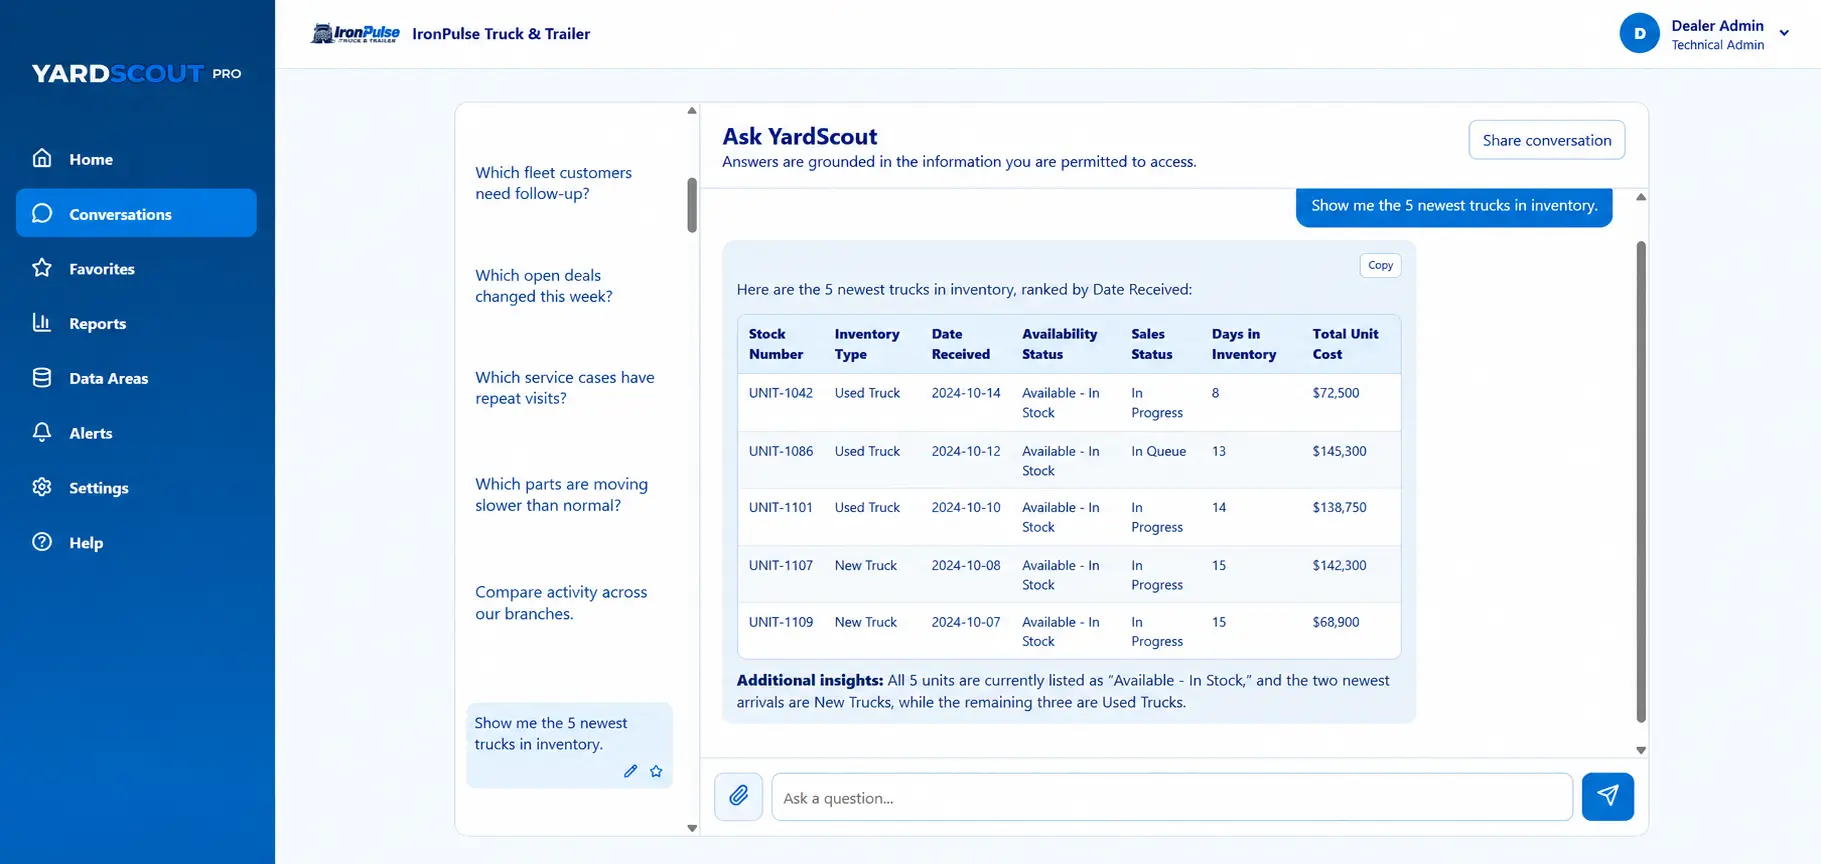
Task: Click the Total Unit Cost column header
Action: click(x=1345, y=344)
